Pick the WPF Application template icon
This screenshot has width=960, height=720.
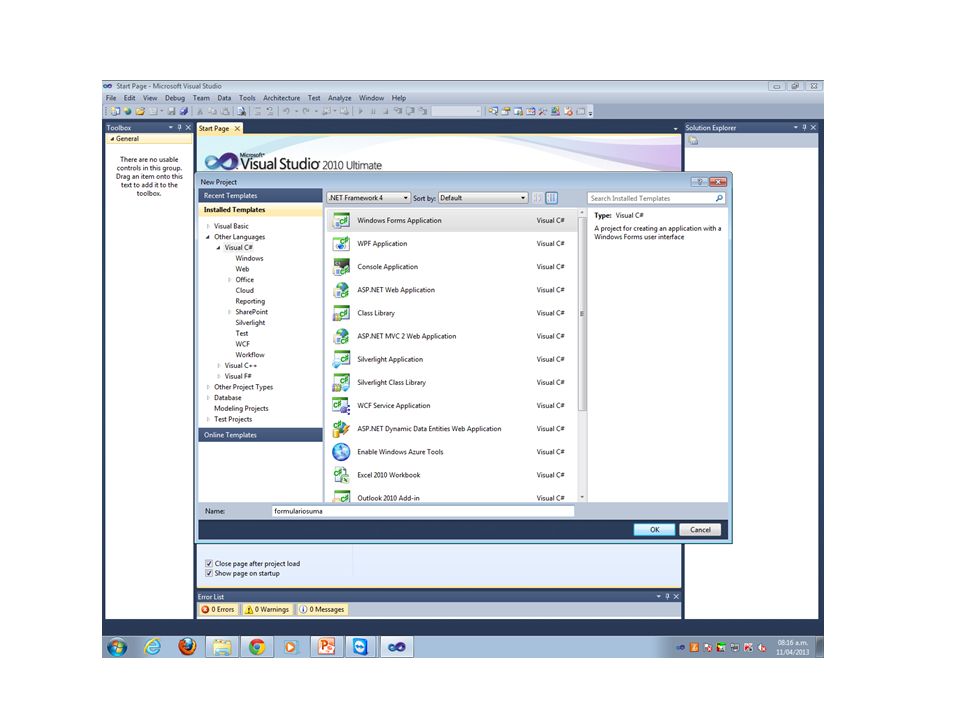pyautogui.click(x=341, y=244)
